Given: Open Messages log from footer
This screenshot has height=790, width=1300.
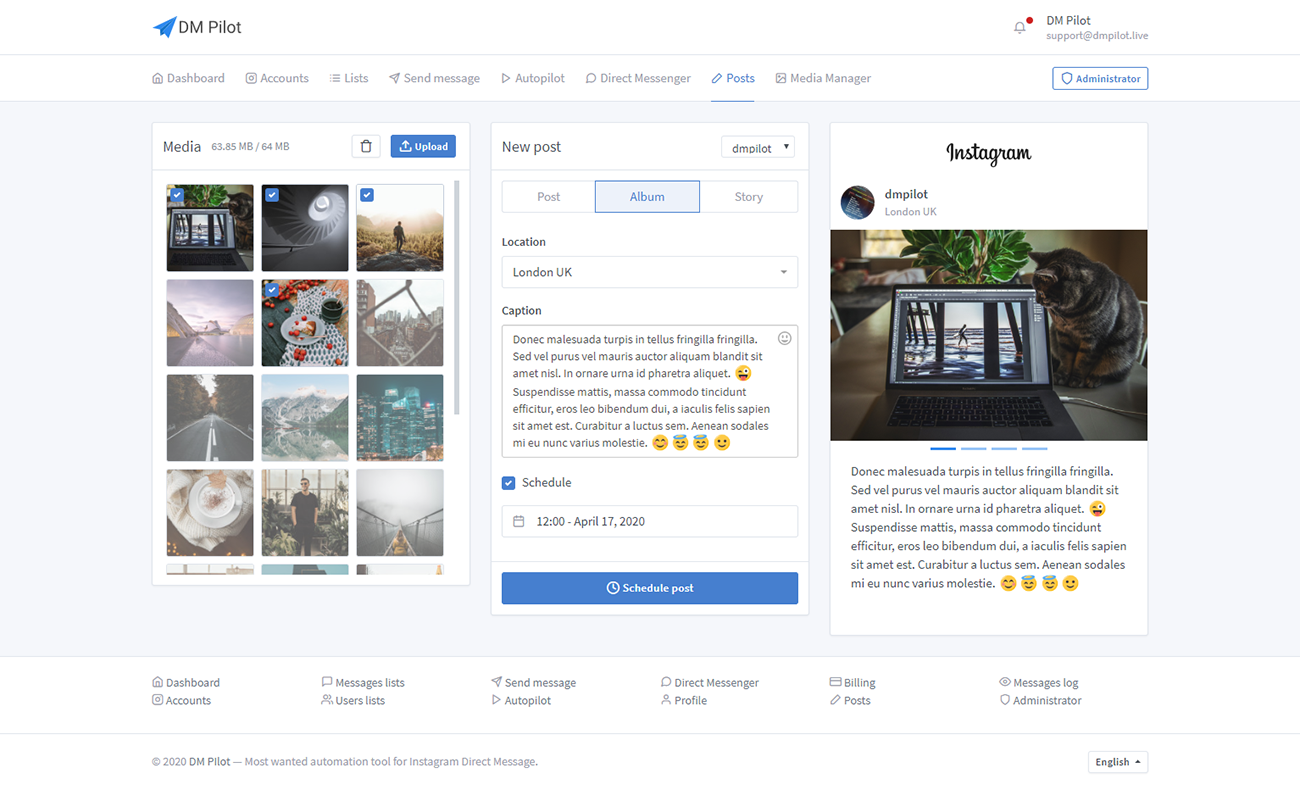Looking at the screenshot, I should [x=1039, y=682].
